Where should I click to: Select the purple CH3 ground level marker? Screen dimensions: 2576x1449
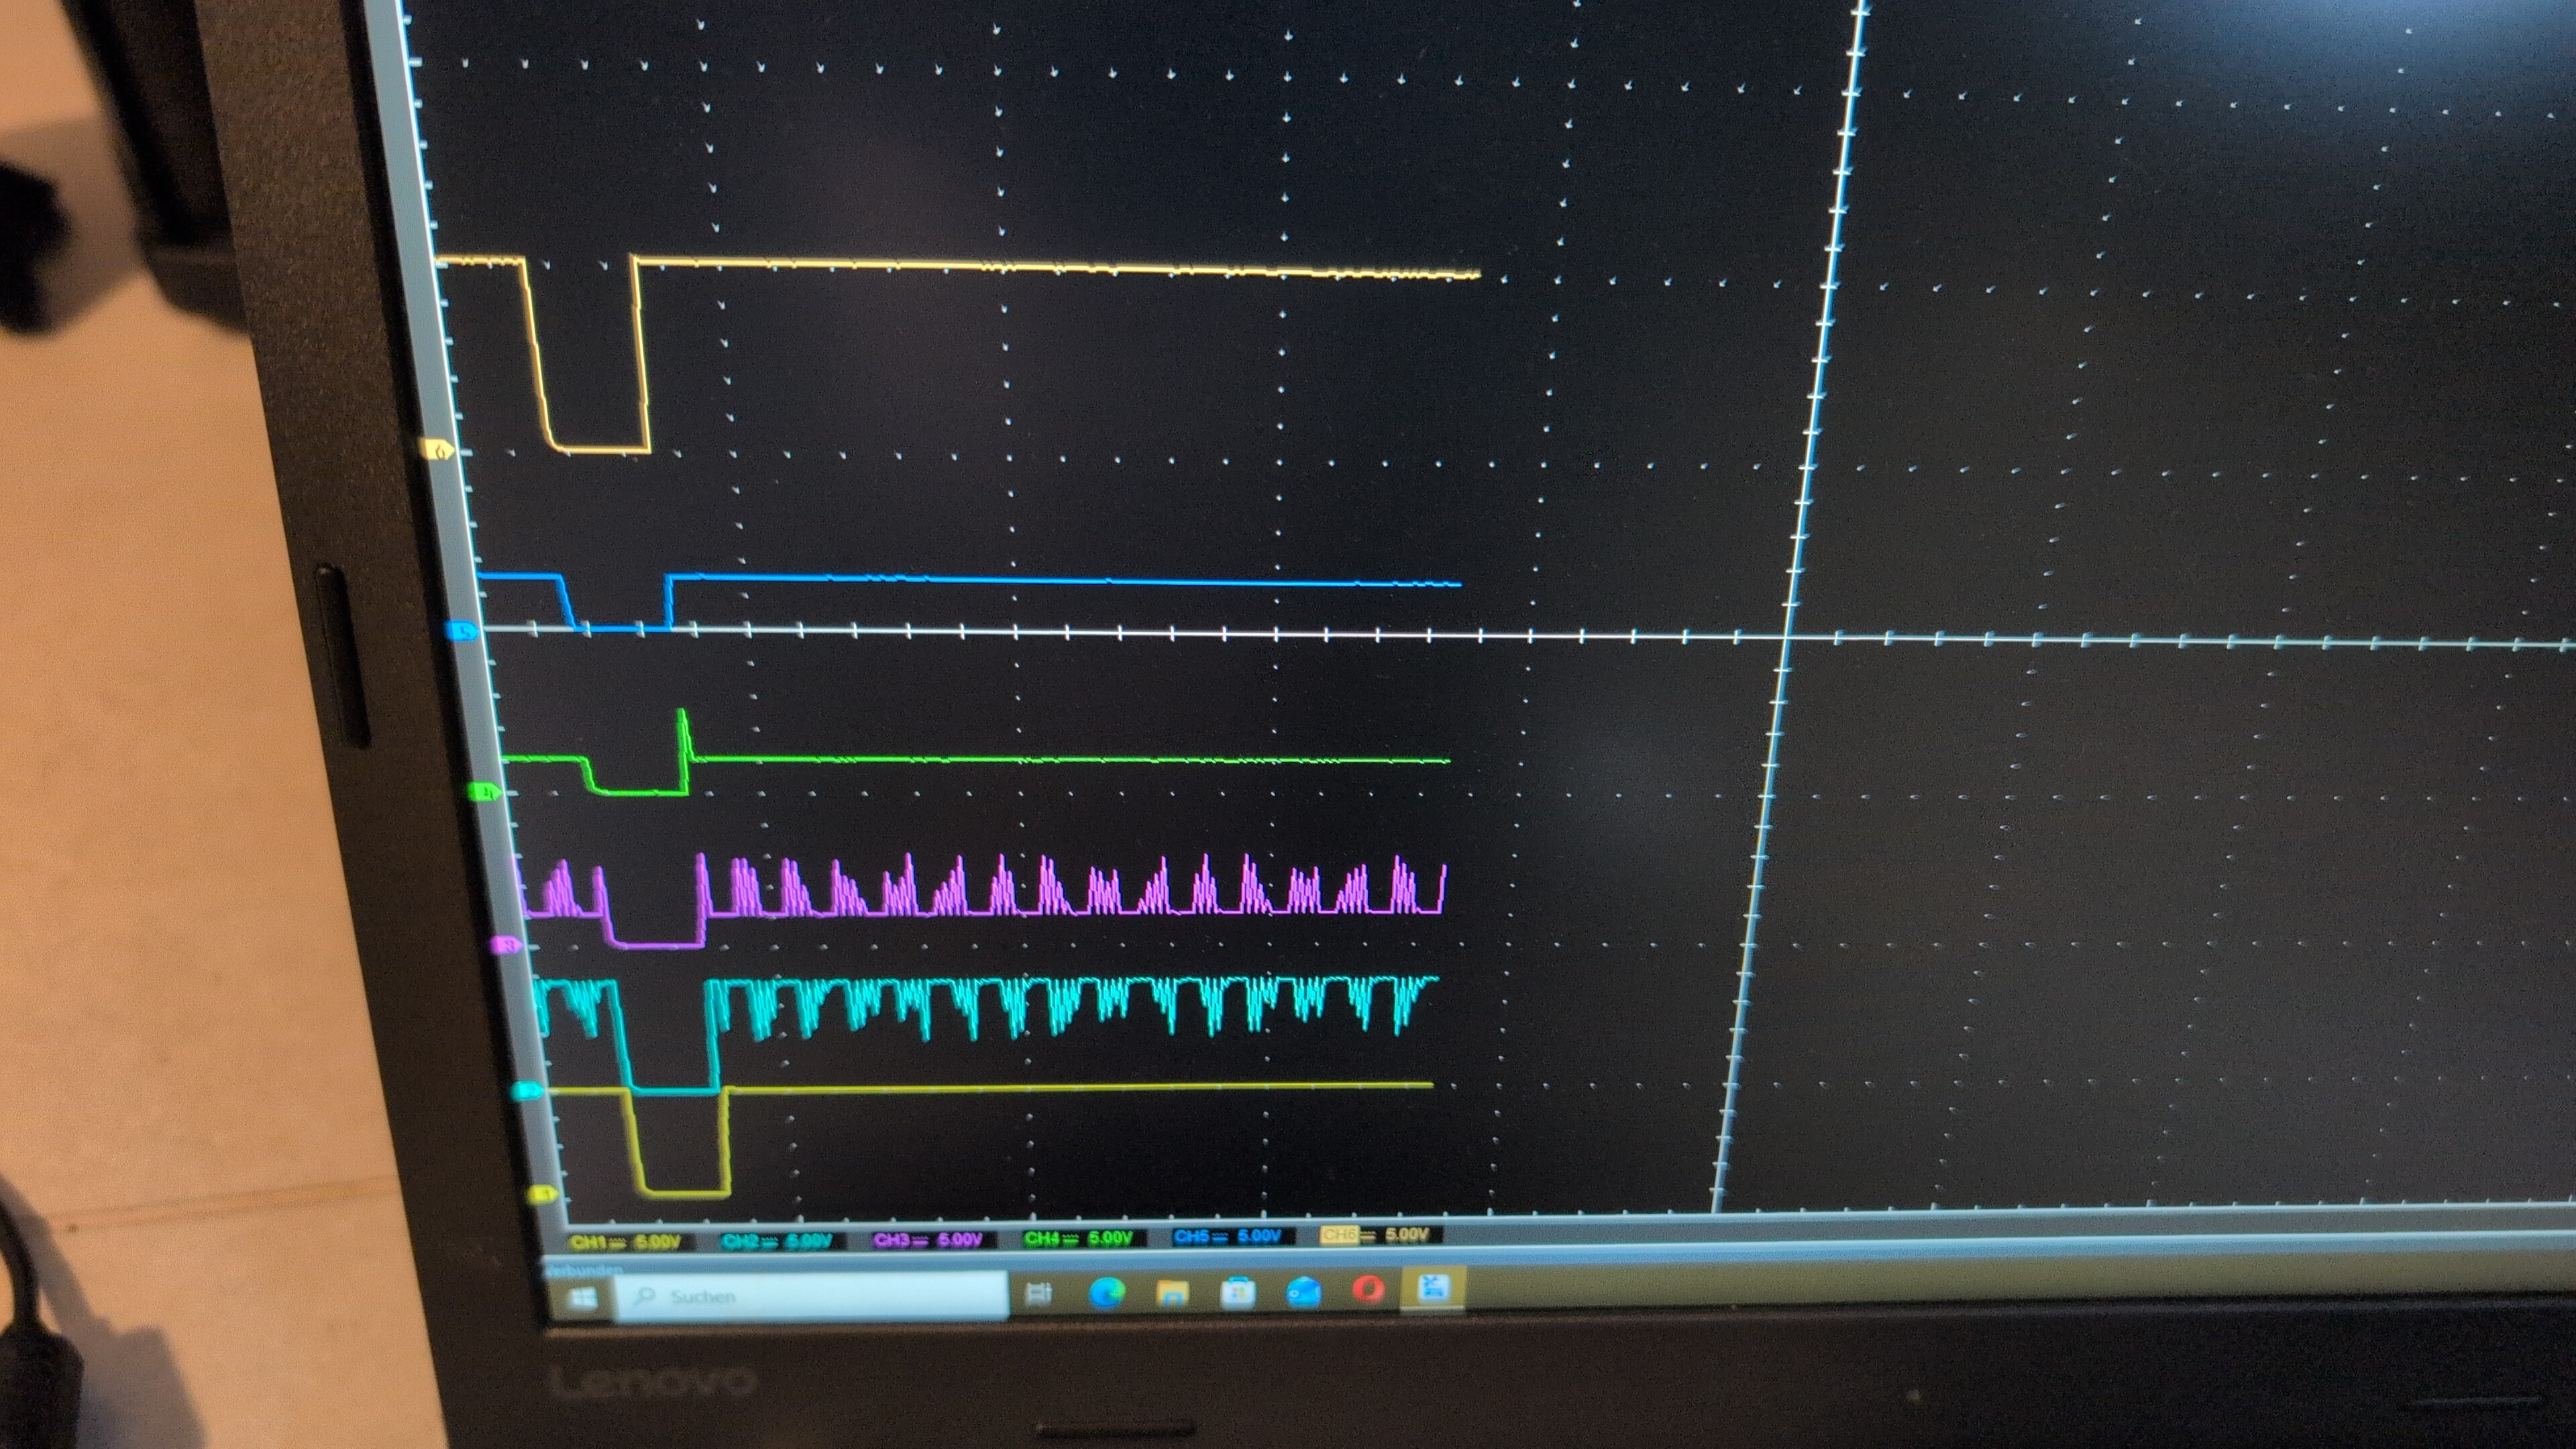point(506,944)
